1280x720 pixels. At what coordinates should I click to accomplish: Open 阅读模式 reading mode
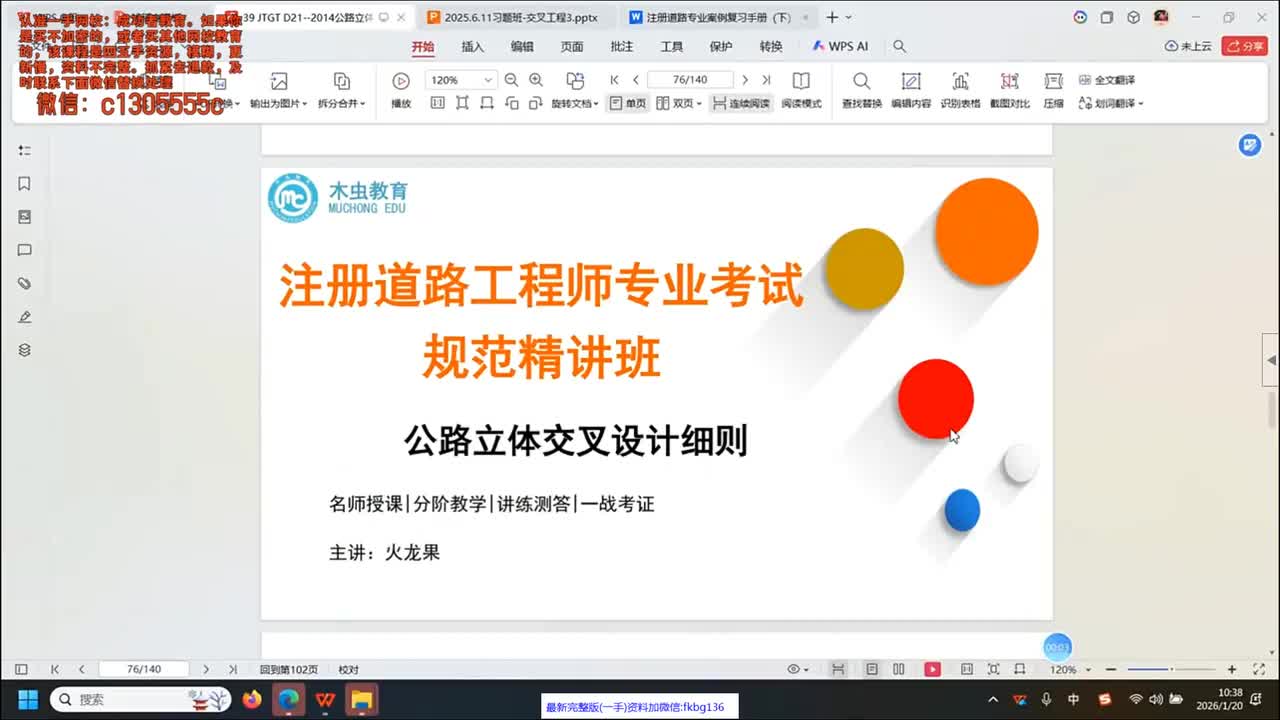(x=801, y=90)
